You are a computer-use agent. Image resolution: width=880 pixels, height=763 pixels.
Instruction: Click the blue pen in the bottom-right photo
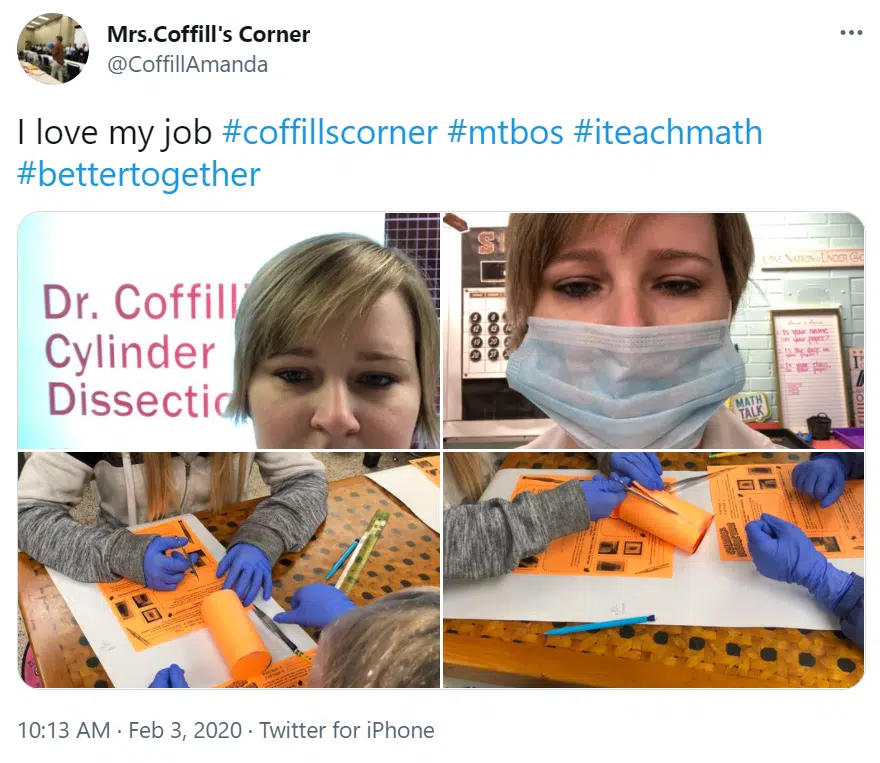pos(601,624)
